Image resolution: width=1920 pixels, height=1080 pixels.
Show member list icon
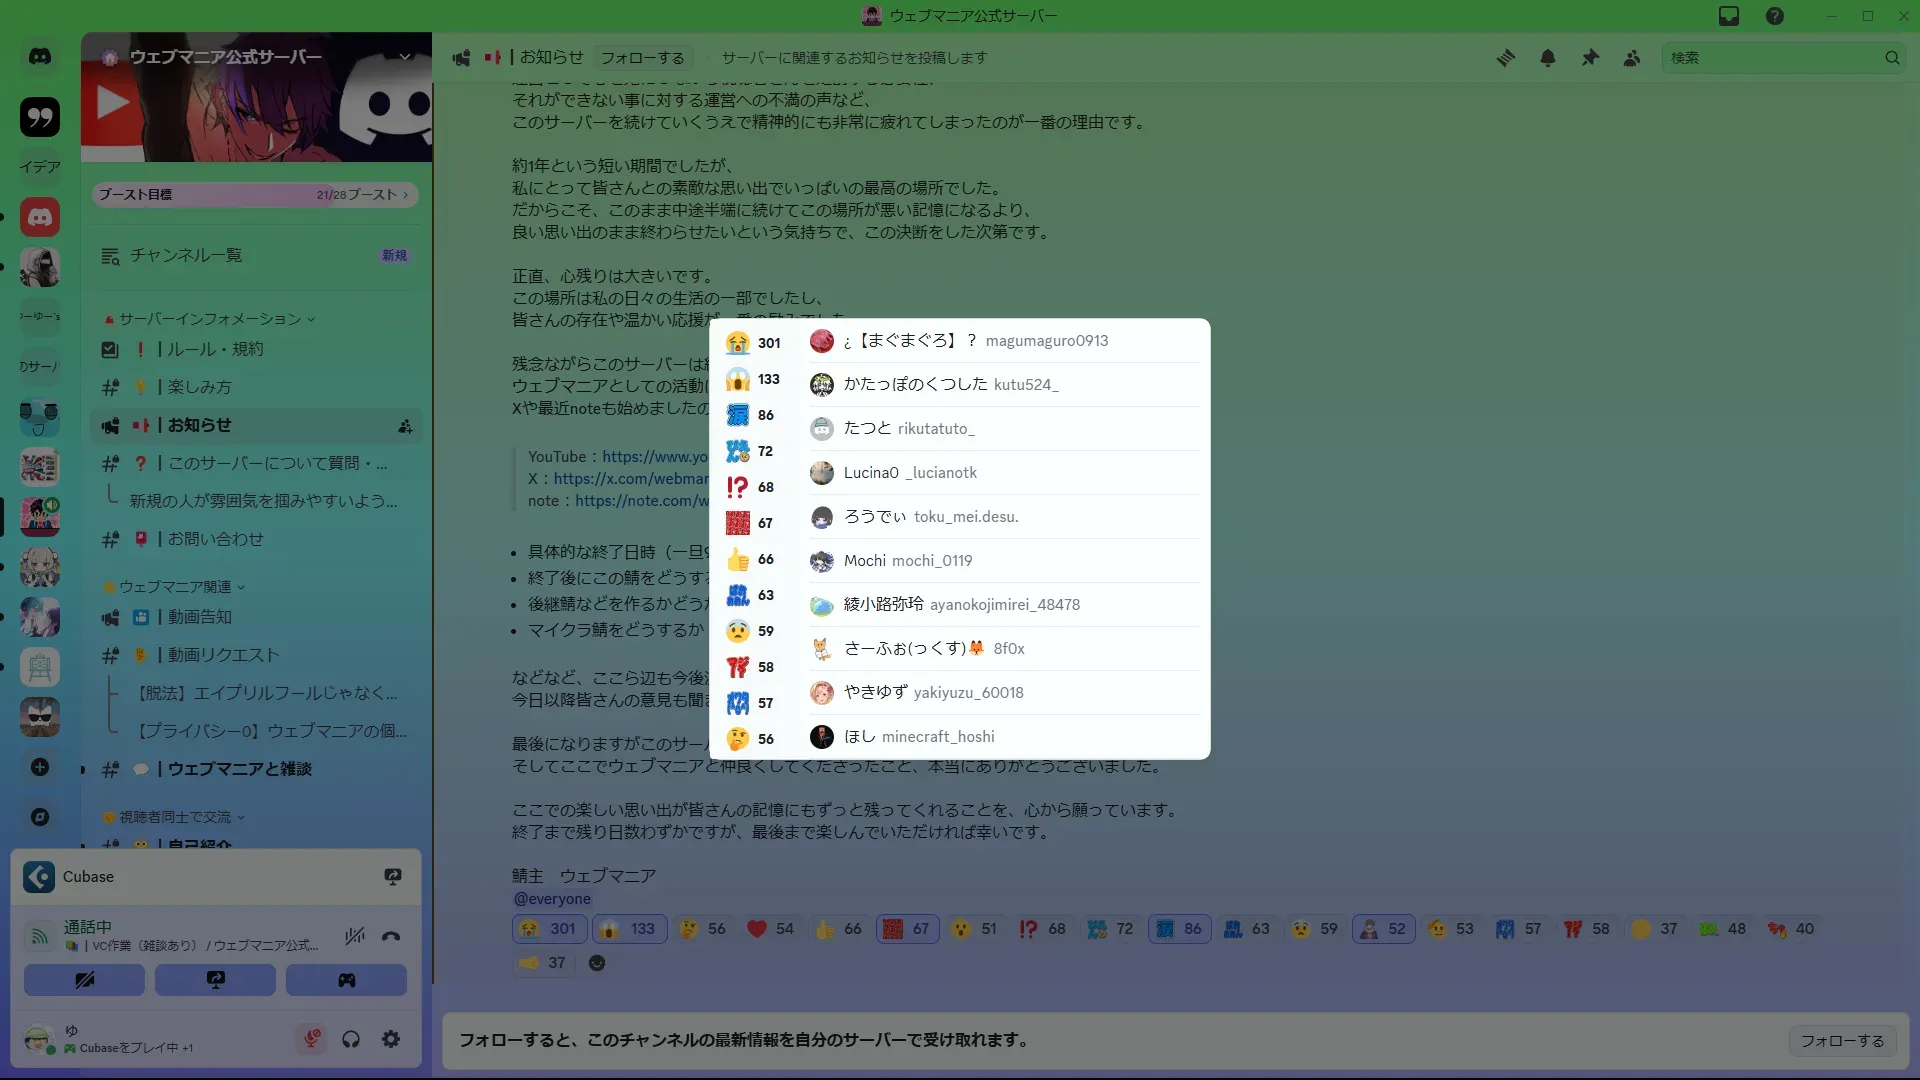tap(1631, 58)
